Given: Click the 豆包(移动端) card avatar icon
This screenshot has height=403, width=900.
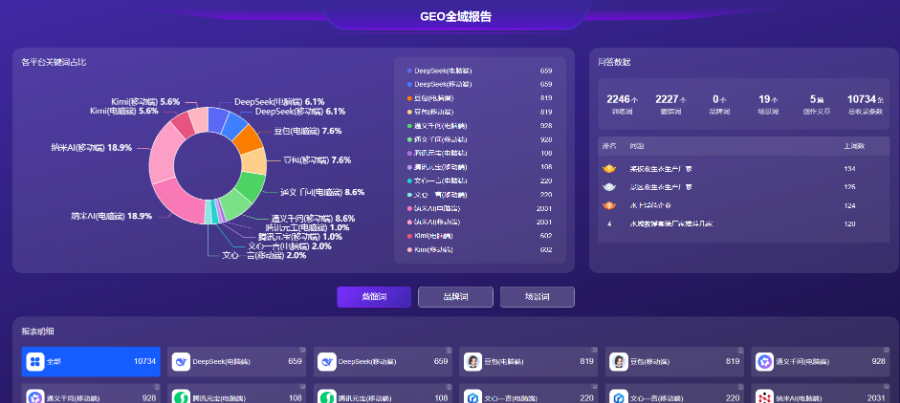Looking at the screenshot, I should click(x=619, y=362).
